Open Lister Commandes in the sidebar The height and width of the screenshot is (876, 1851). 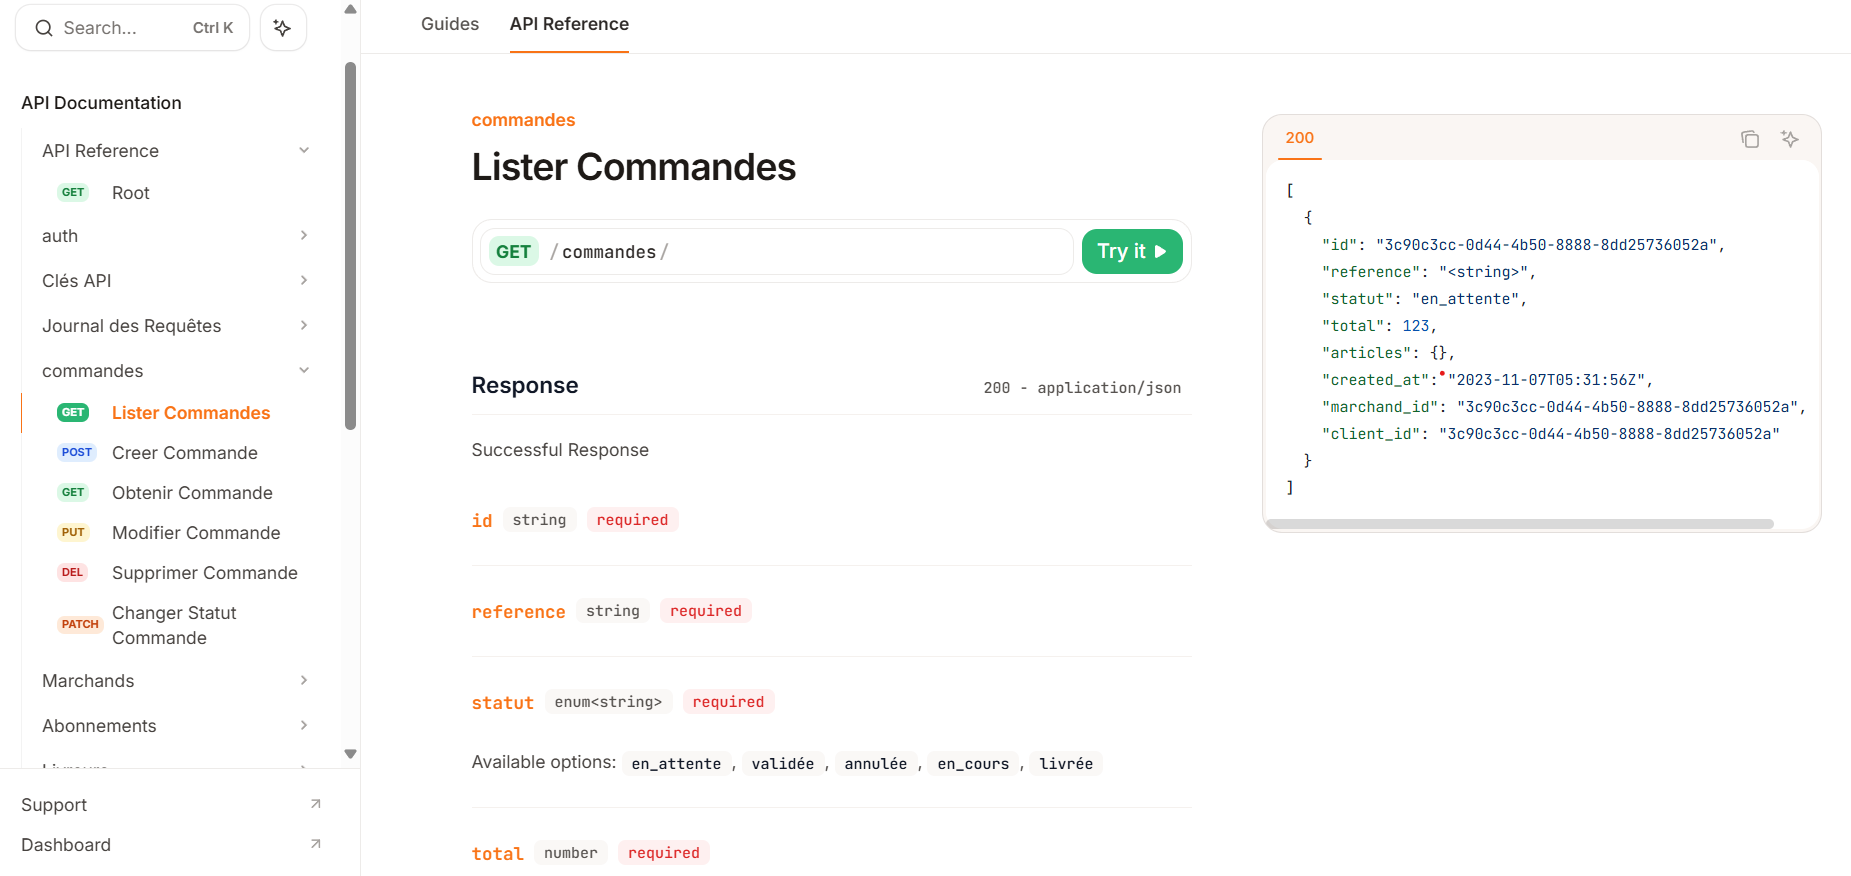click(x=191, y=413)
